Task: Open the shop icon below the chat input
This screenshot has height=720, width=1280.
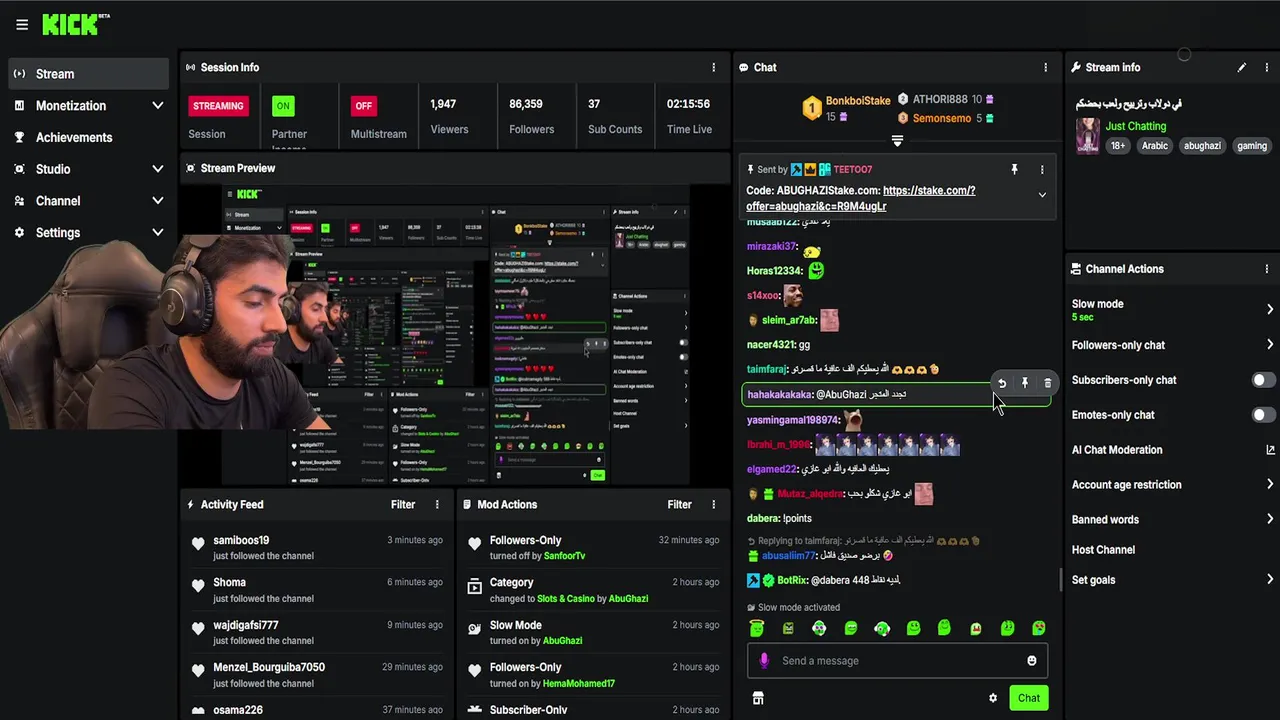Action: click(x=758, y=698)
